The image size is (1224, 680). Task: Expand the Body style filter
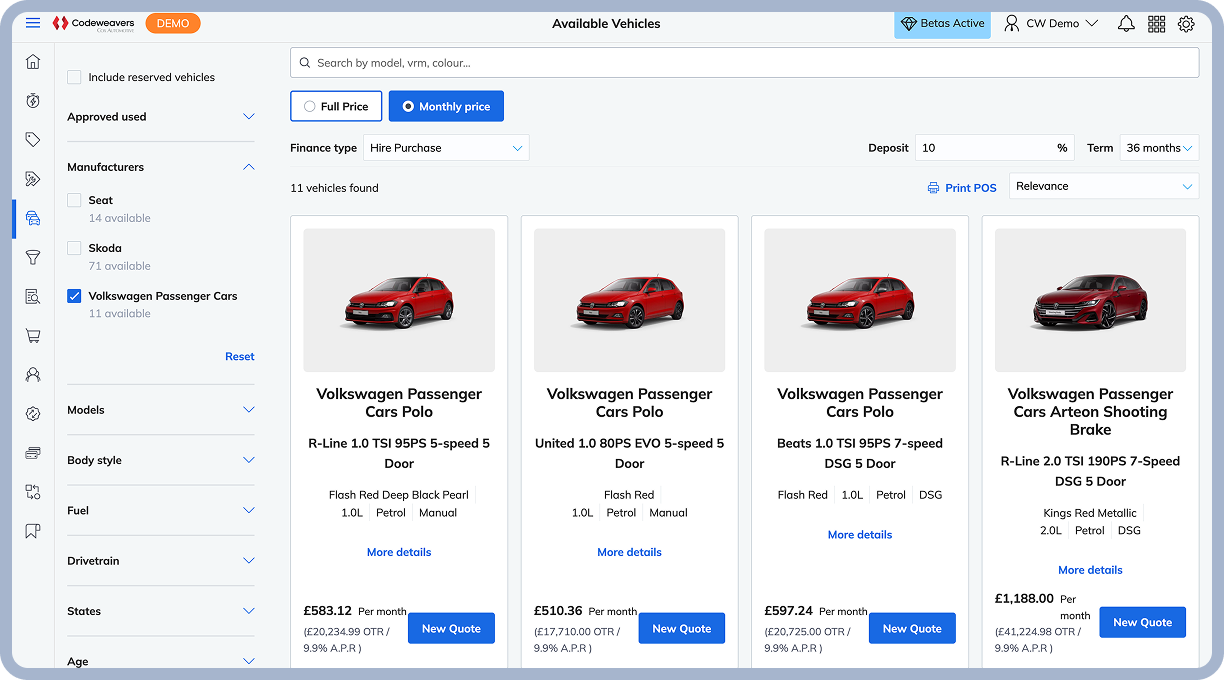[161, 460]
